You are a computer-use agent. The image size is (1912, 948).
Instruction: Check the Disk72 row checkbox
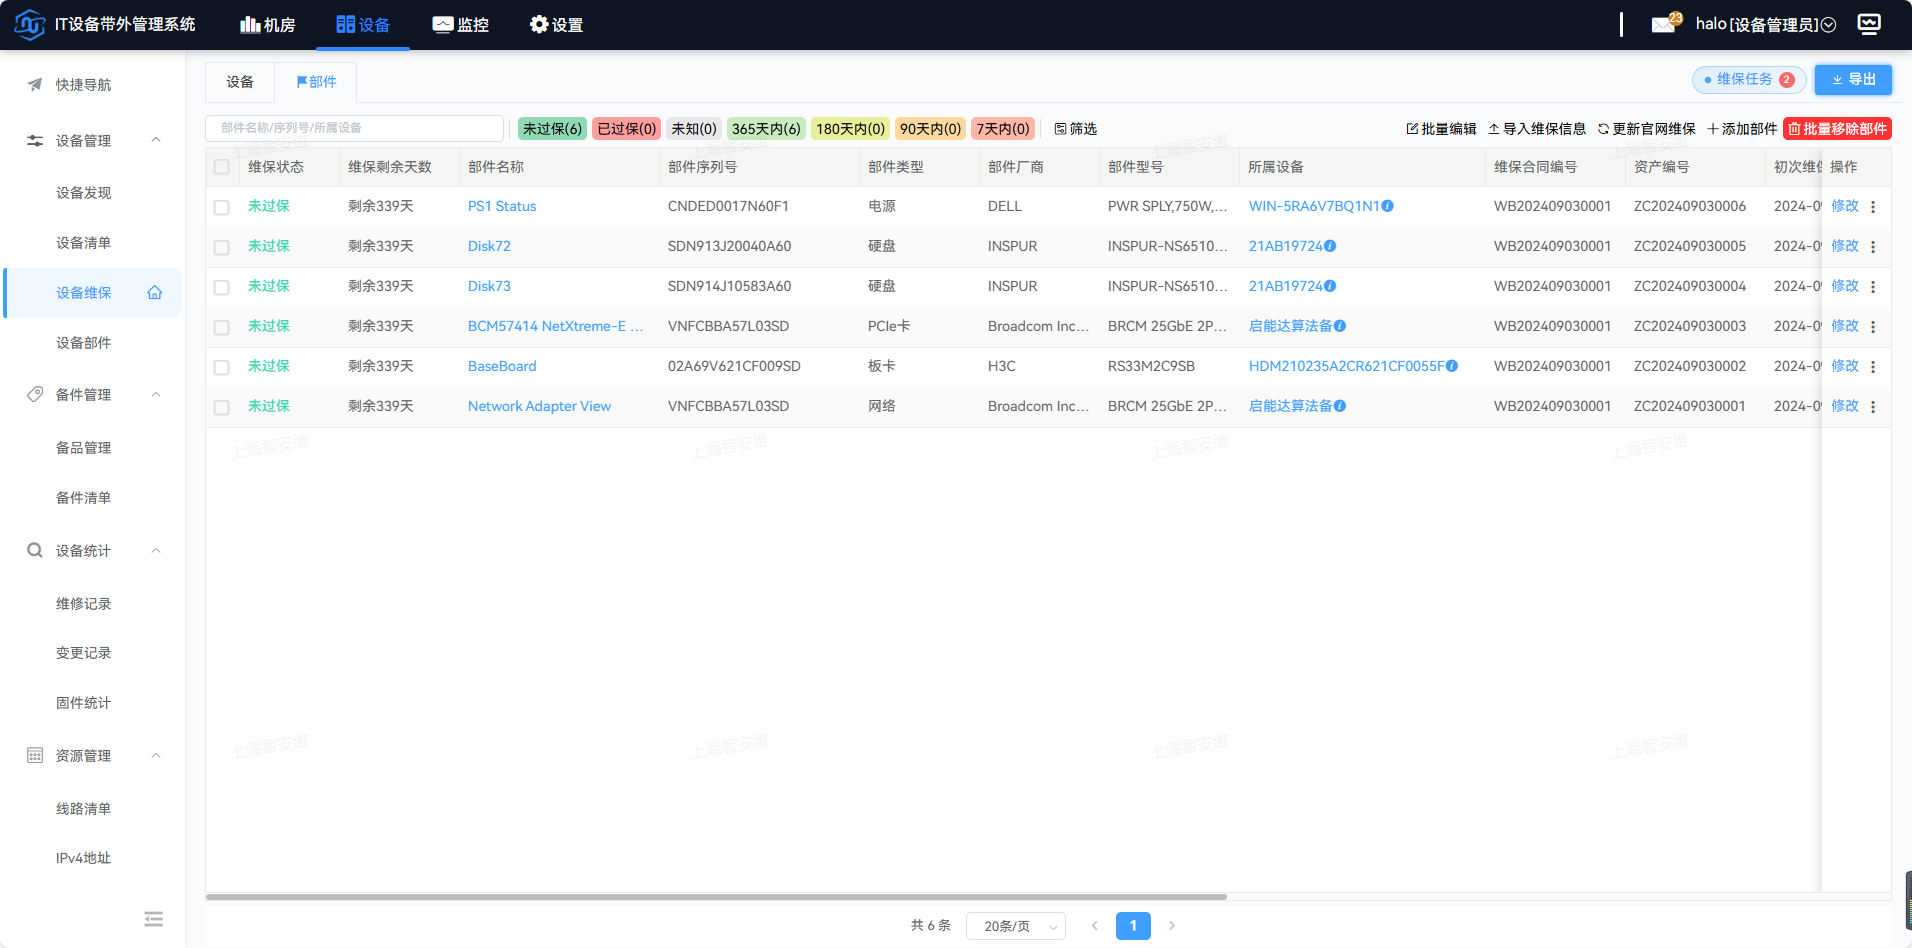coord(222,247)
